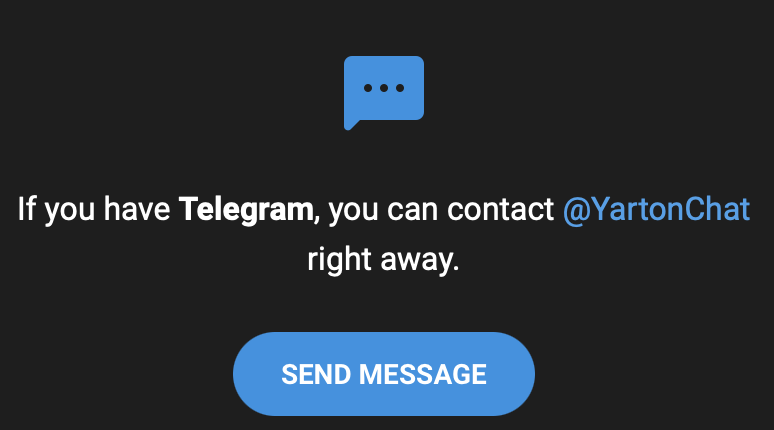
Task: Click the word MESSAGE on the blue button
Action: (423, 374)
